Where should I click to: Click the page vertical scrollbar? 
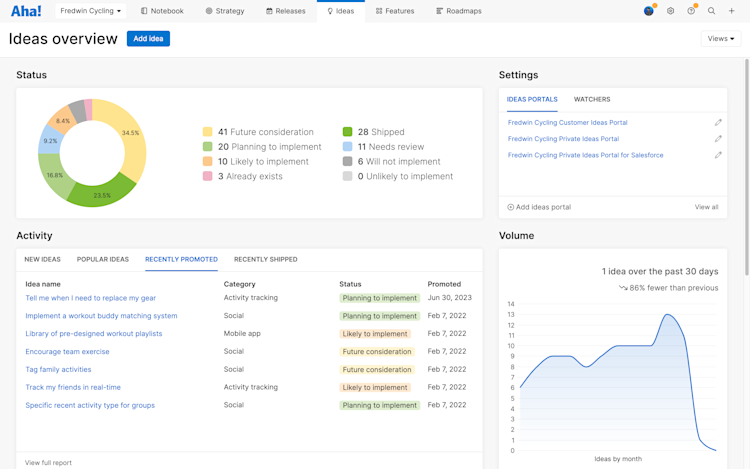[747, 167]
